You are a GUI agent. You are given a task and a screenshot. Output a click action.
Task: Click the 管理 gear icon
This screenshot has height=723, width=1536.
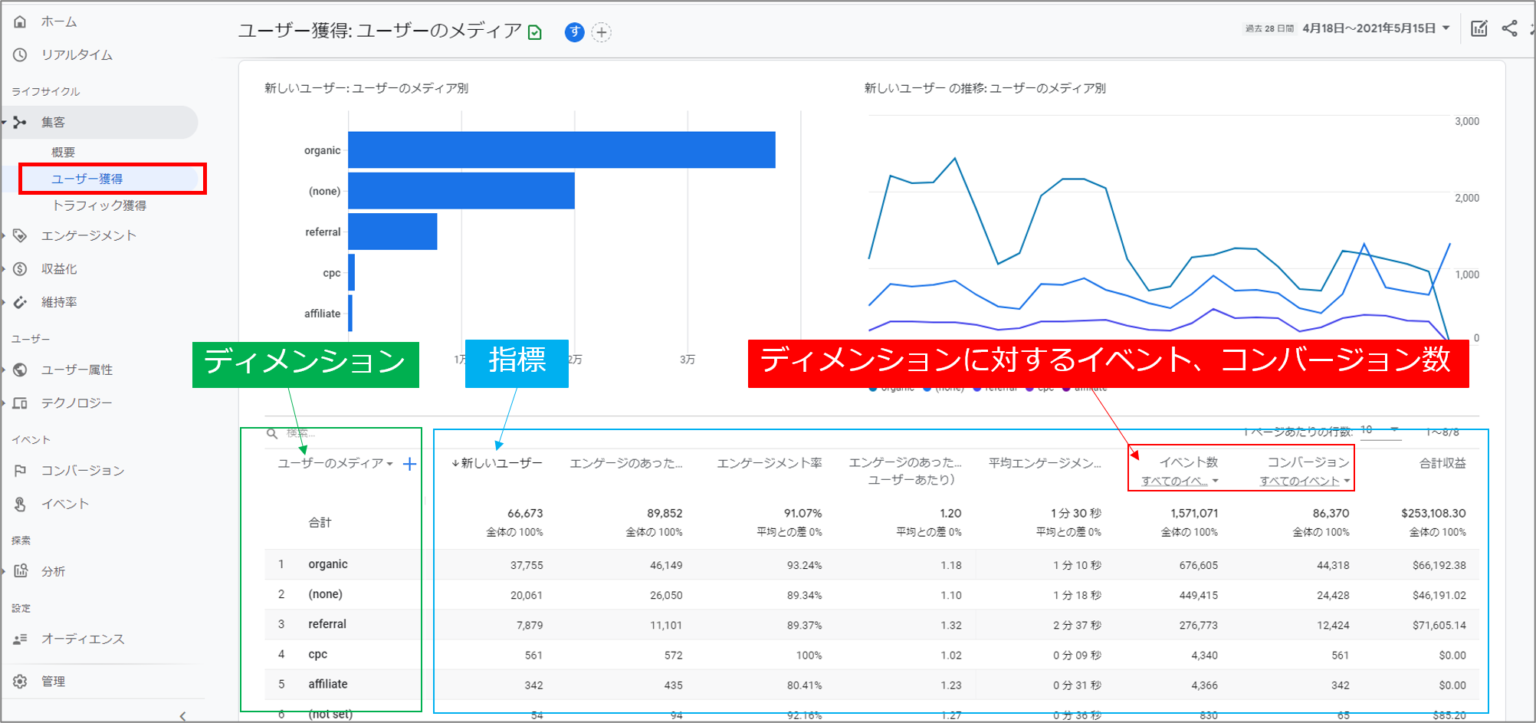tap(20, 682)
